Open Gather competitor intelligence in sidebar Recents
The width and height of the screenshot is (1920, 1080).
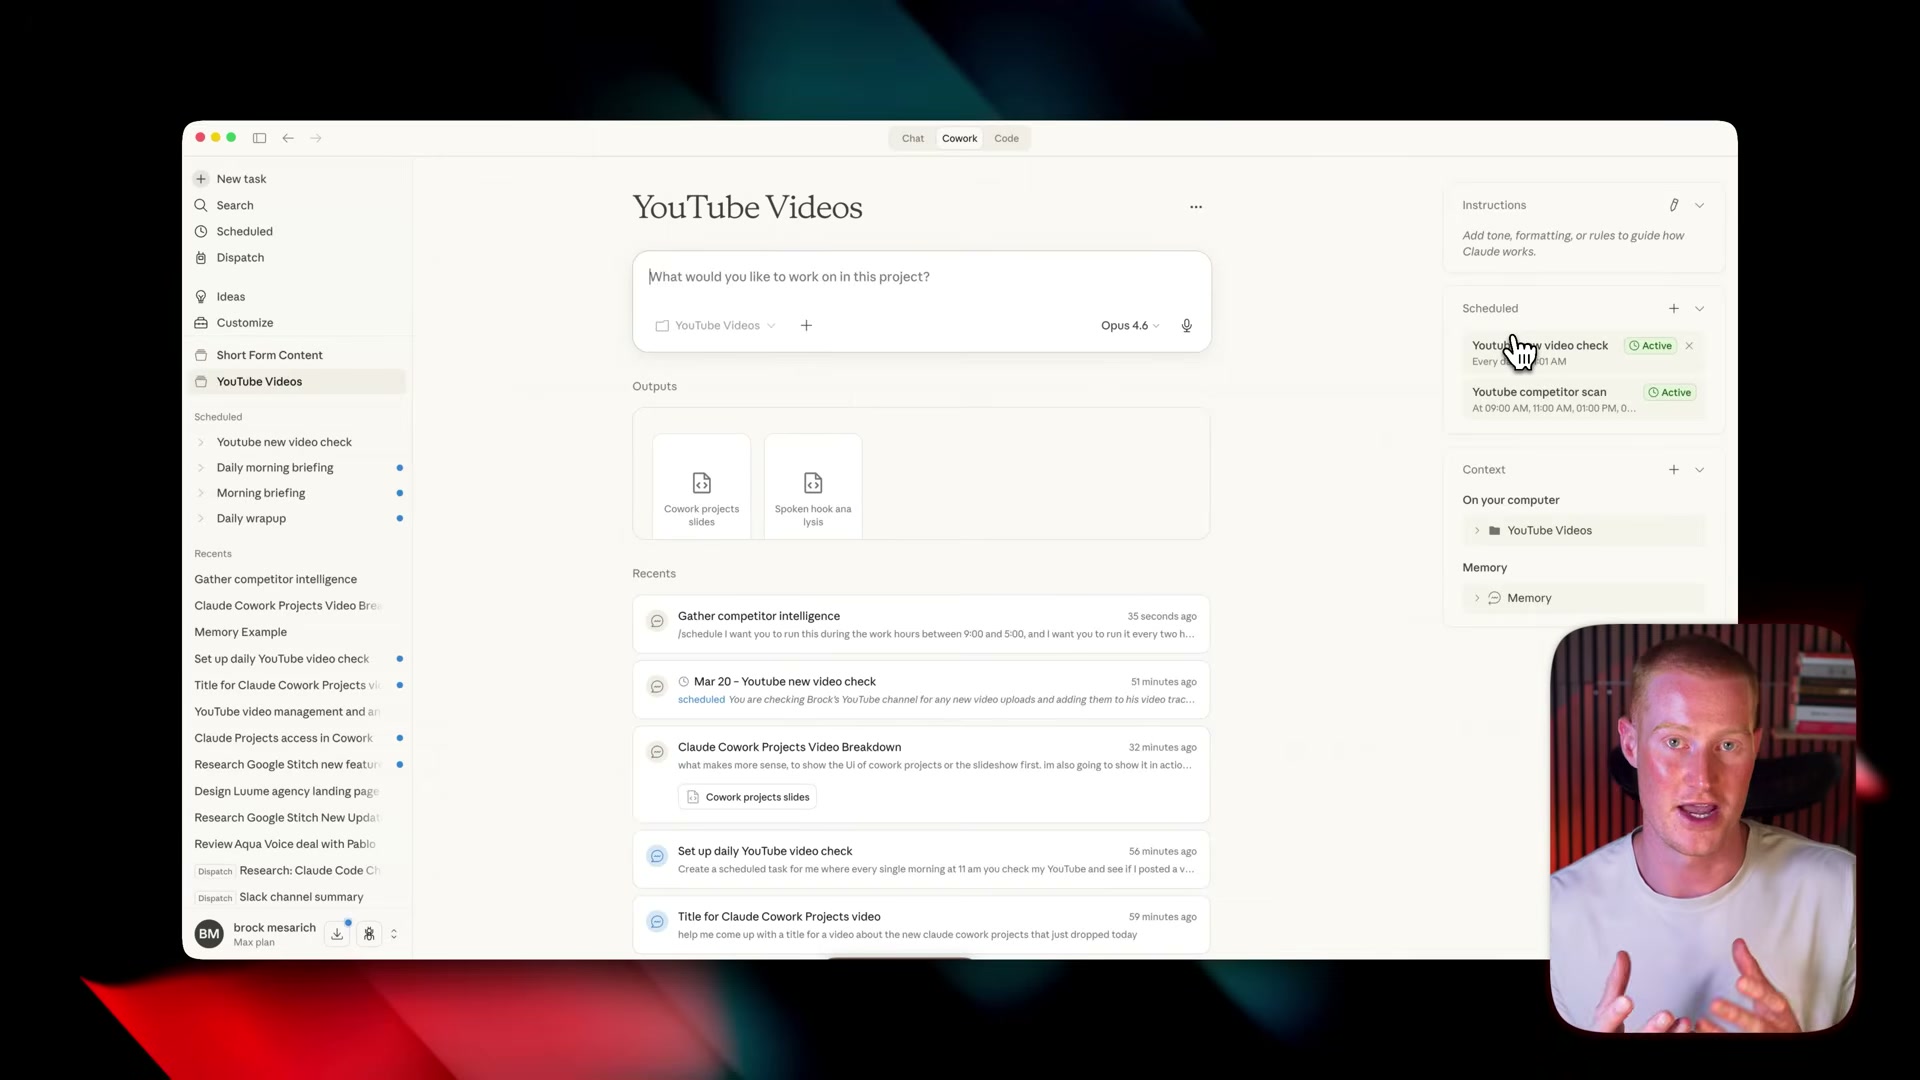276,579
